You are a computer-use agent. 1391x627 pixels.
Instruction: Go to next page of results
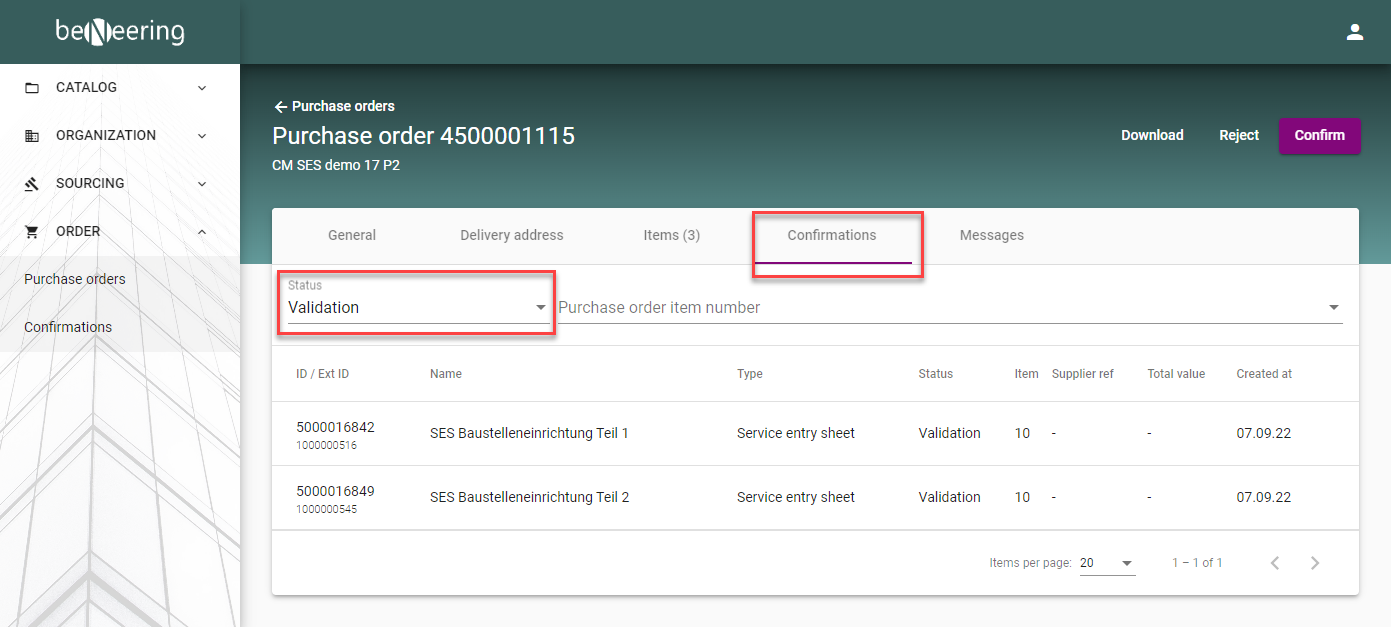pos(1315,563)
